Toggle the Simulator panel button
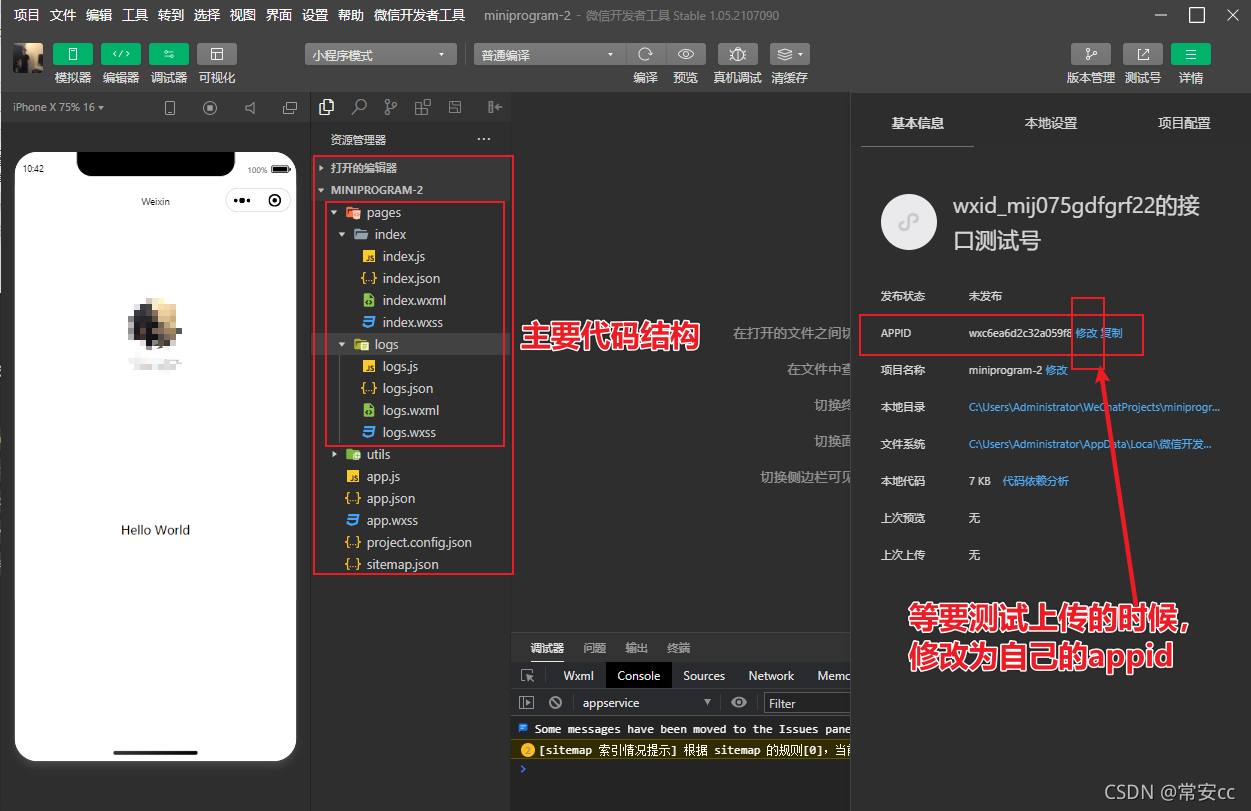 (73, 54)
